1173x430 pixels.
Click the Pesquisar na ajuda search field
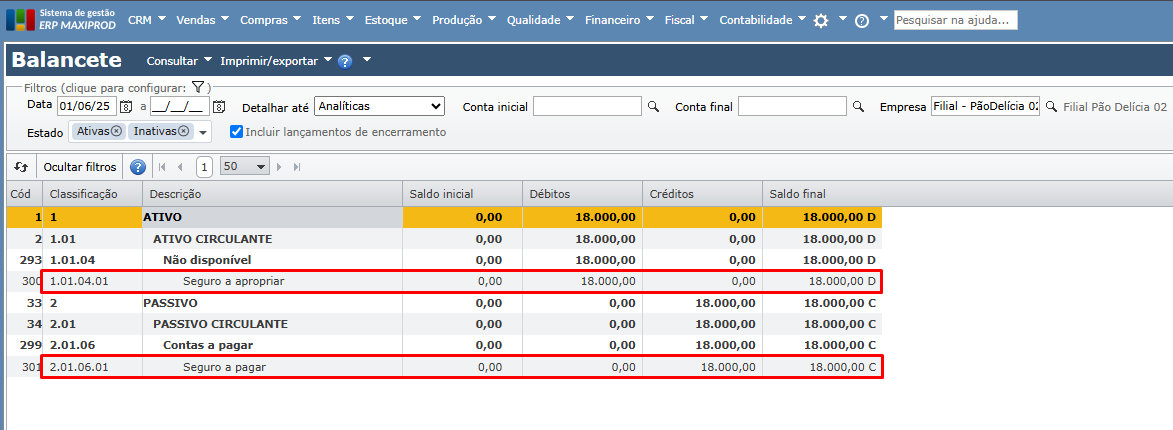(x=955, y=19)
